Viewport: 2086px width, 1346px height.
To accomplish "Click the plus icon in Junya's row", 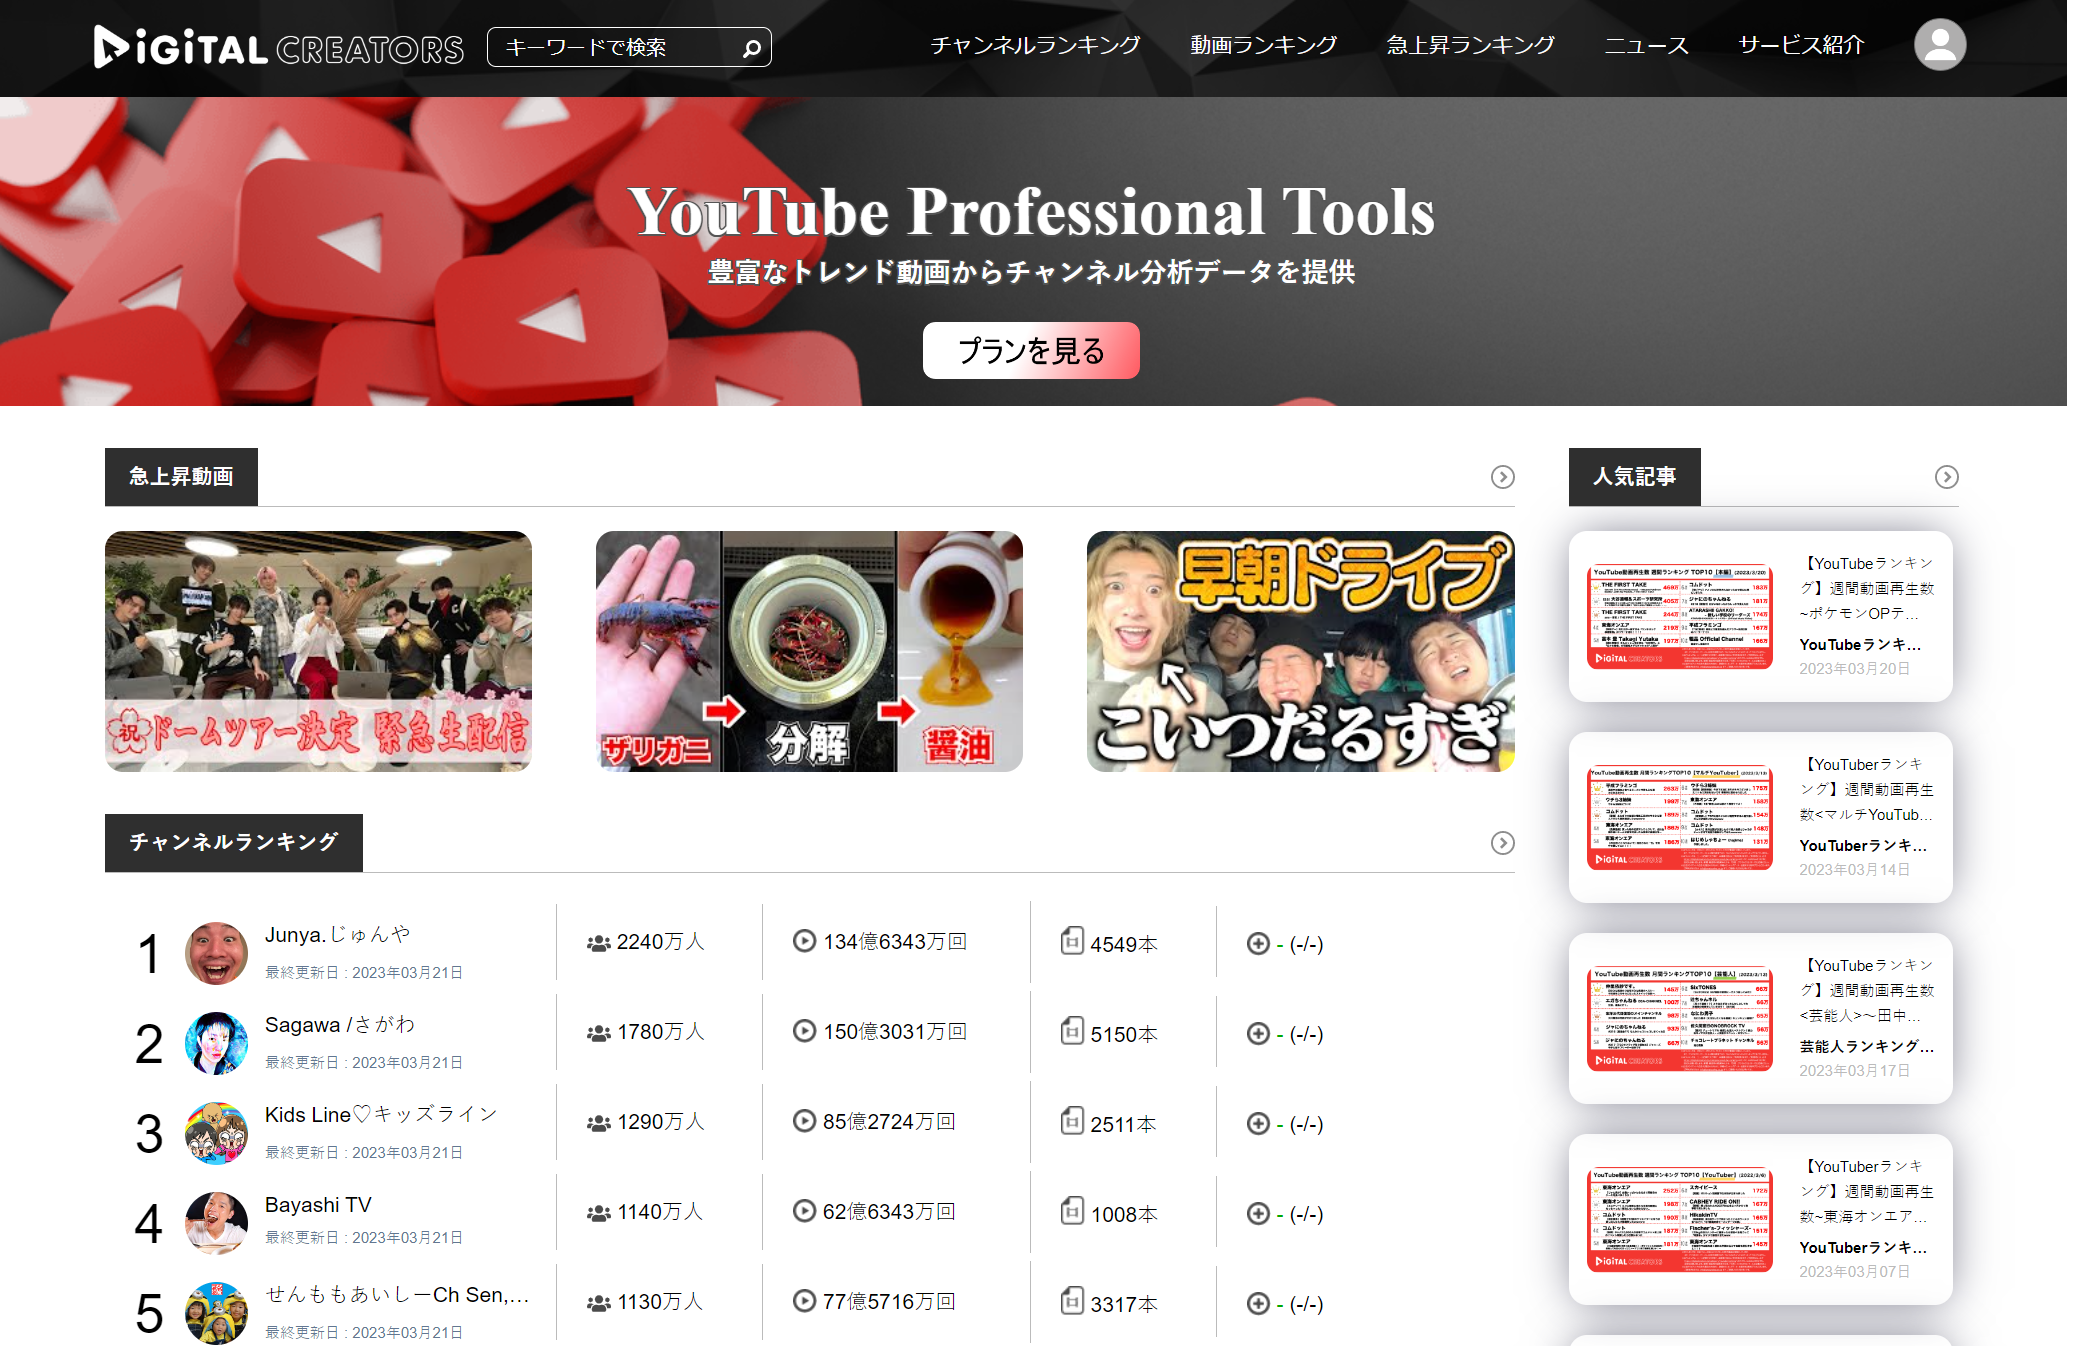I will point(1258,944).
